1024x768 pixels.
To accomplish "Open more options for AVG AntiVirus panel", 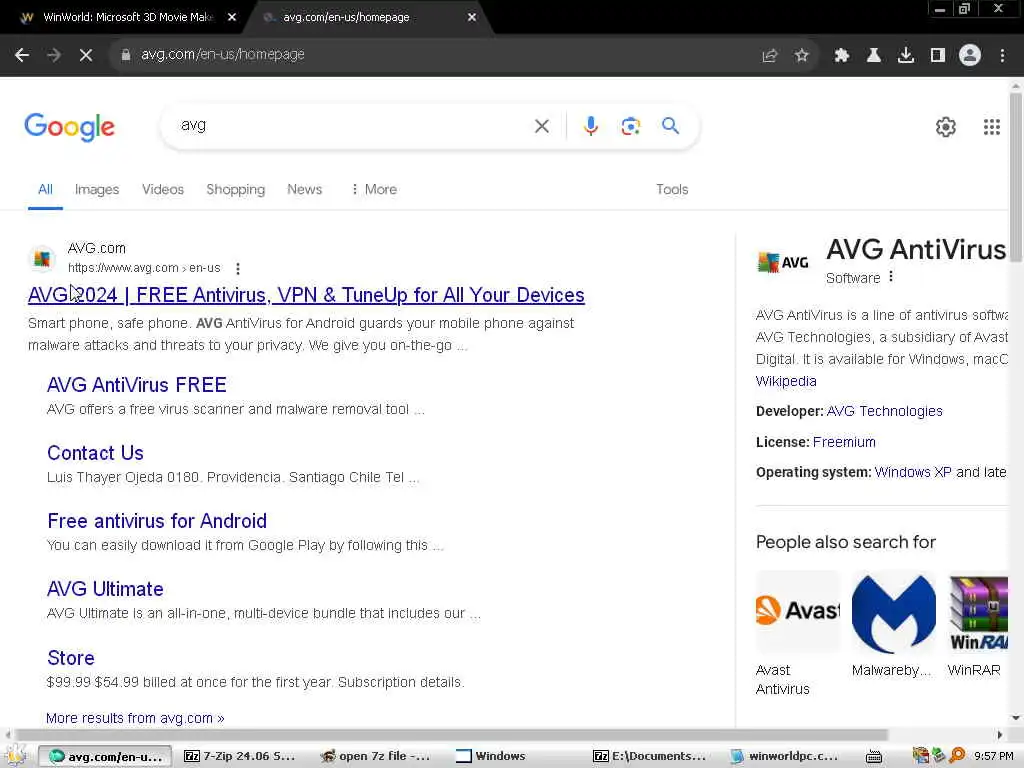I will (x=891, y=277).
